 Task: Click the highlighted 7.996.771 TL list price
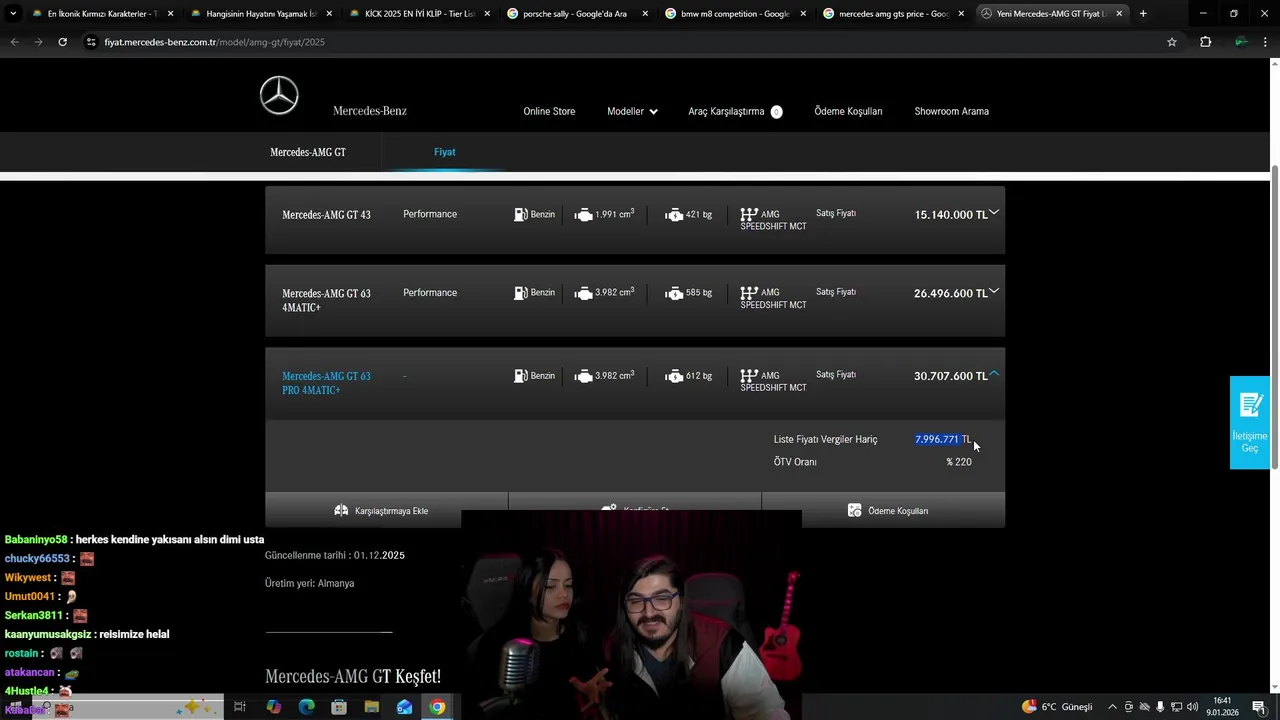click(x=943, y=439)
